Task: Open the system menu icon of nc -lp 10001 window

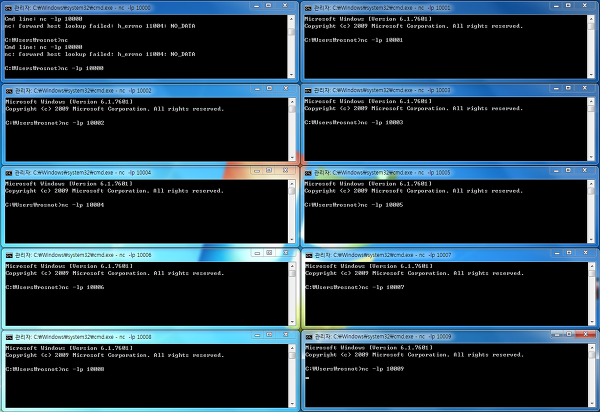Action: [308, 8]
